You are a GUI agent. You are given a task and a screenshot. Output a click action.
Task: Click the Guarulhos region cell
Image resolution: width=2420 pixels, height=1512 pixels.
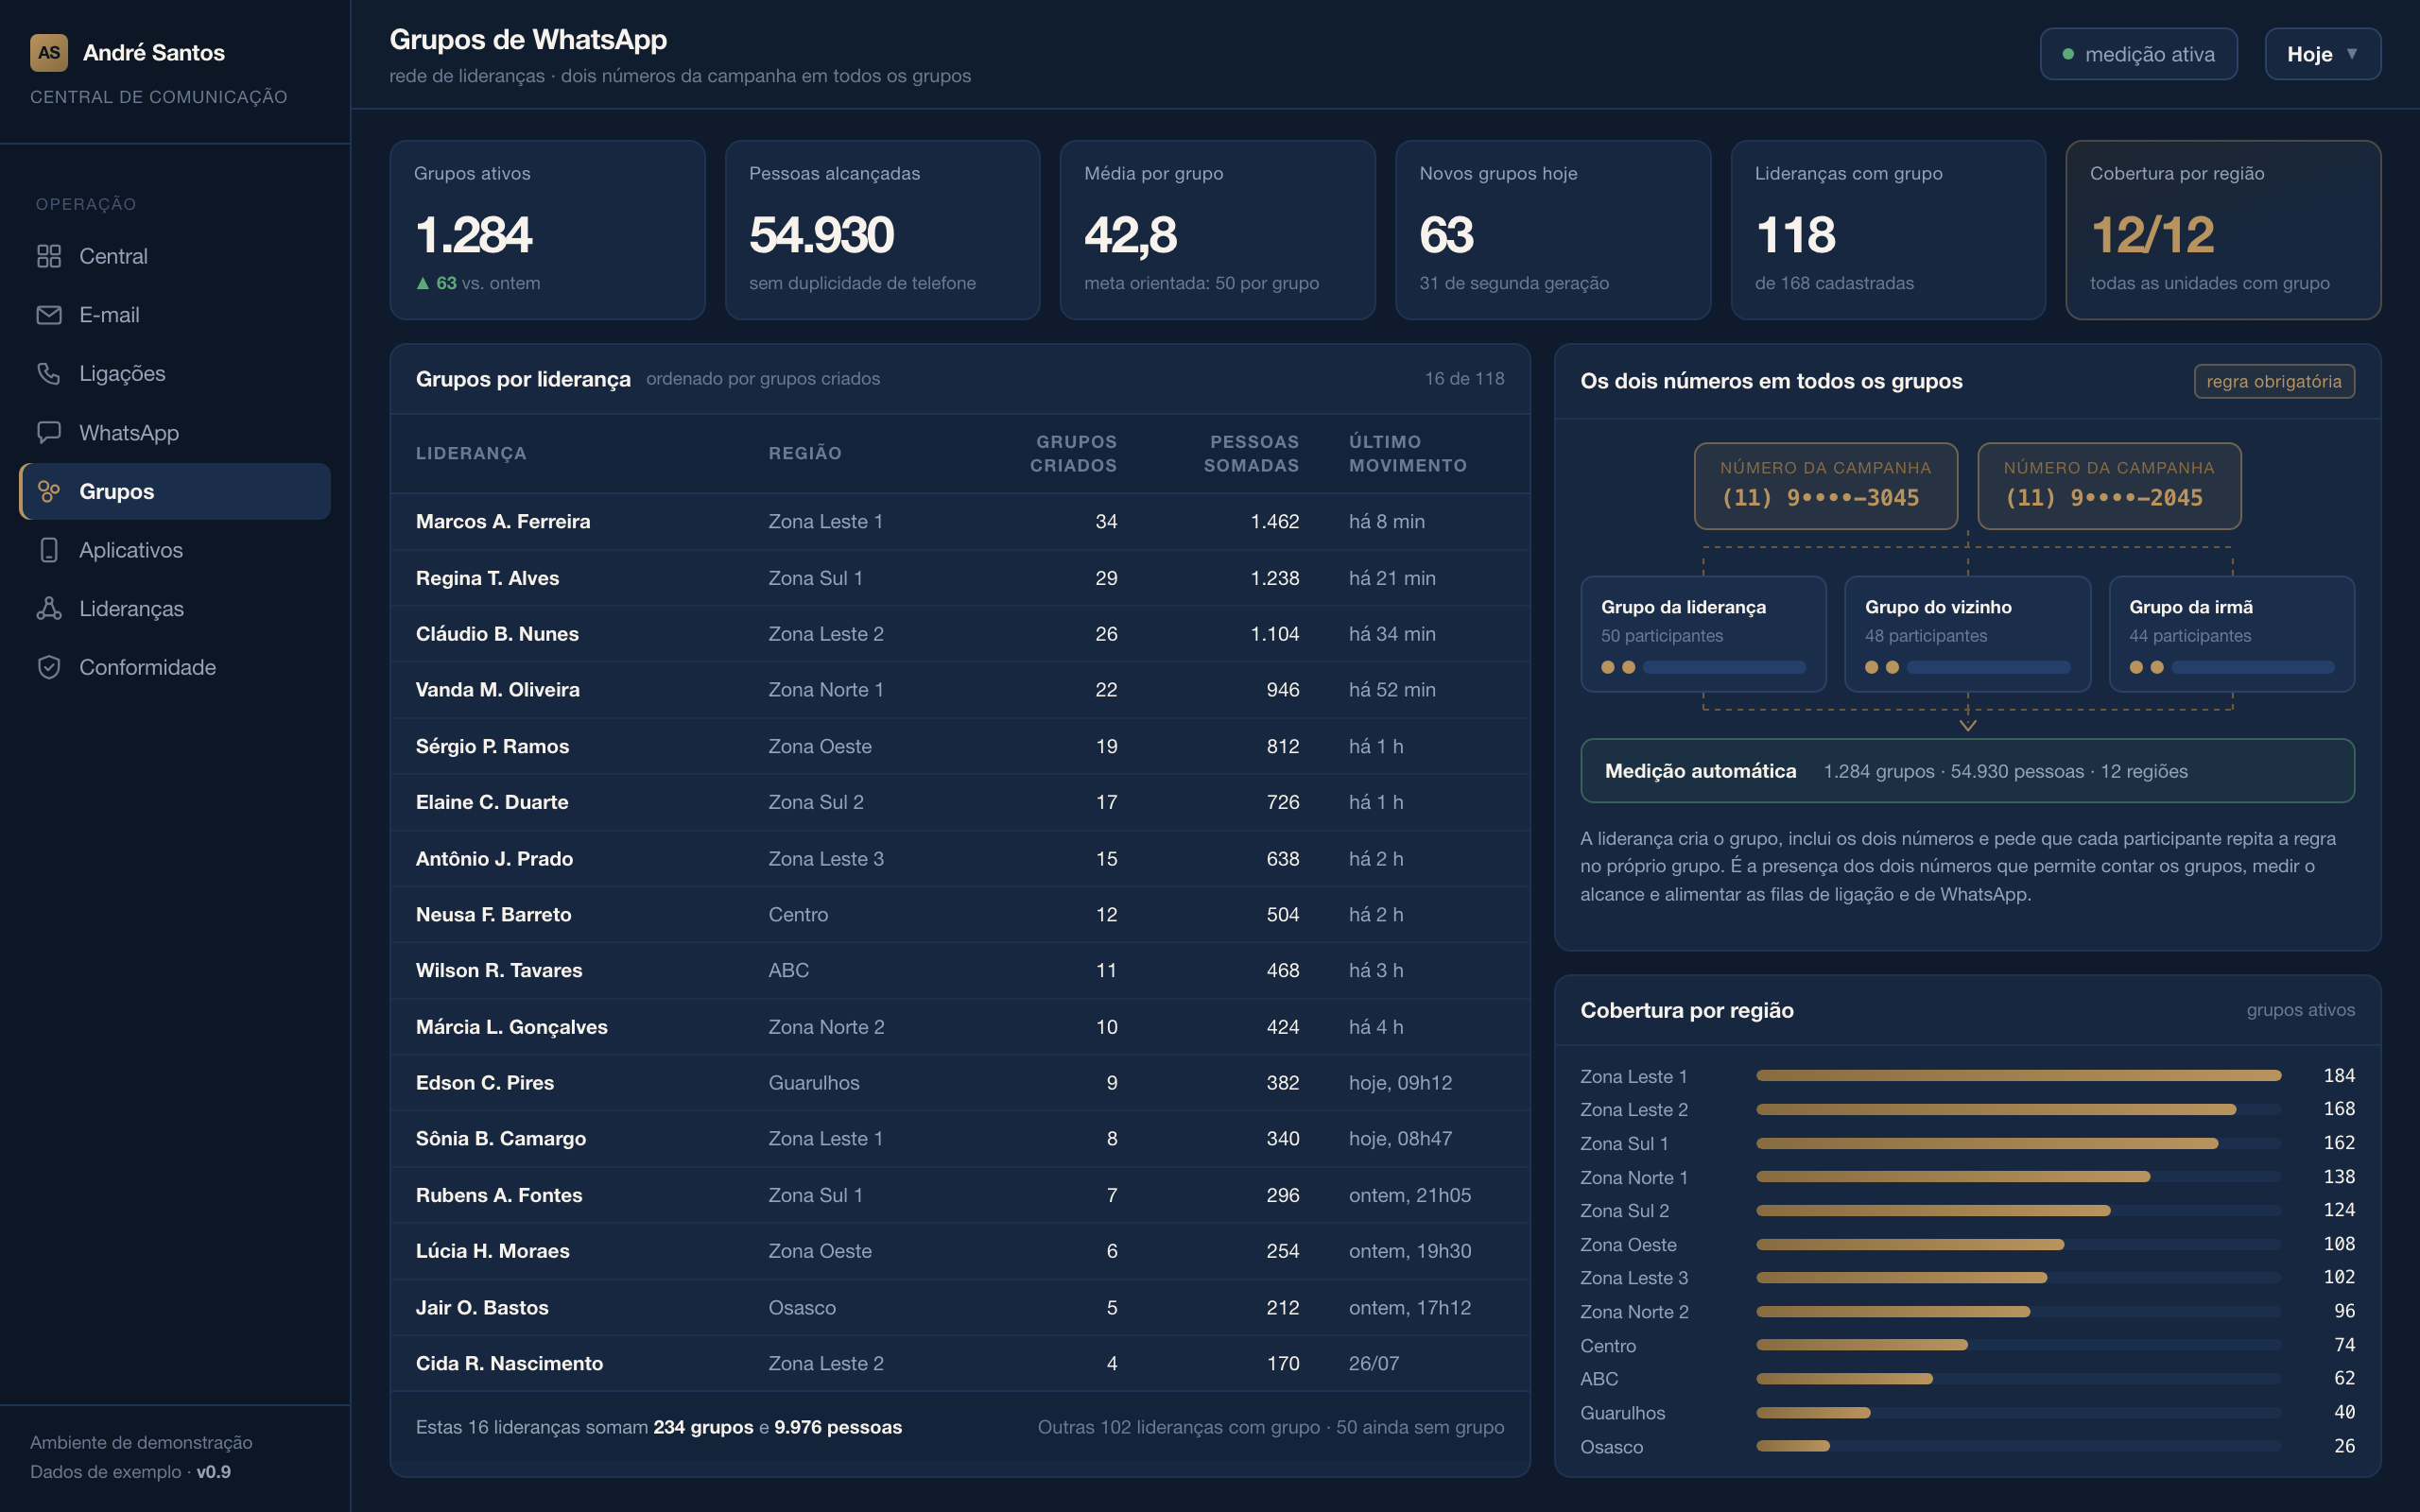tap(814, 1083)
